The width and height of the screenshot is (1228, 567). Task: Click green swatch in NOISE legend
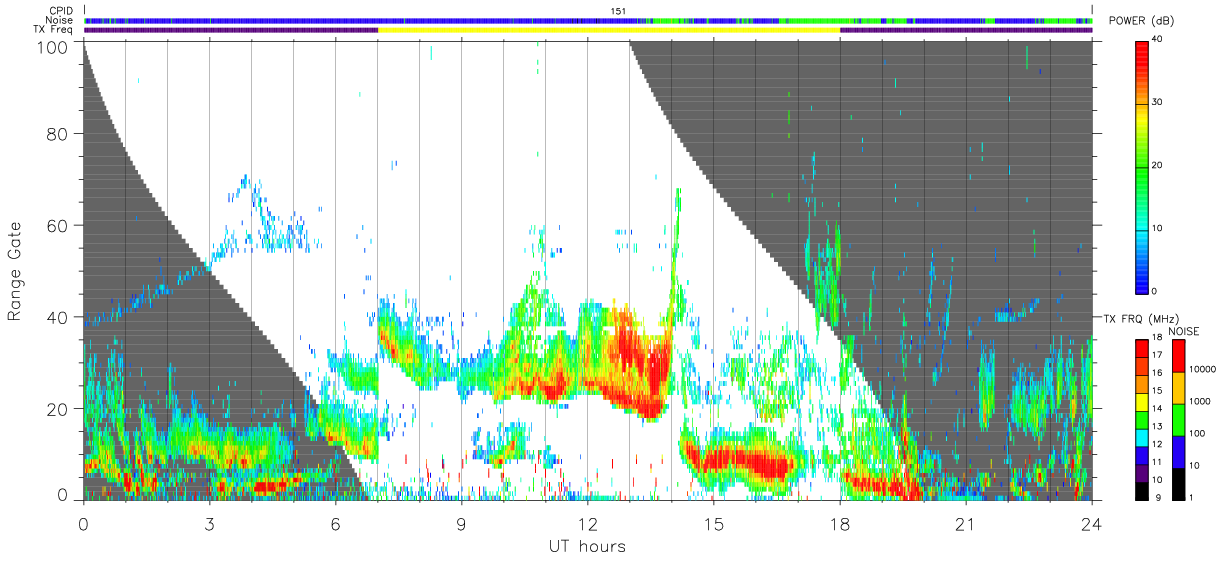(x=1179, y=420)
